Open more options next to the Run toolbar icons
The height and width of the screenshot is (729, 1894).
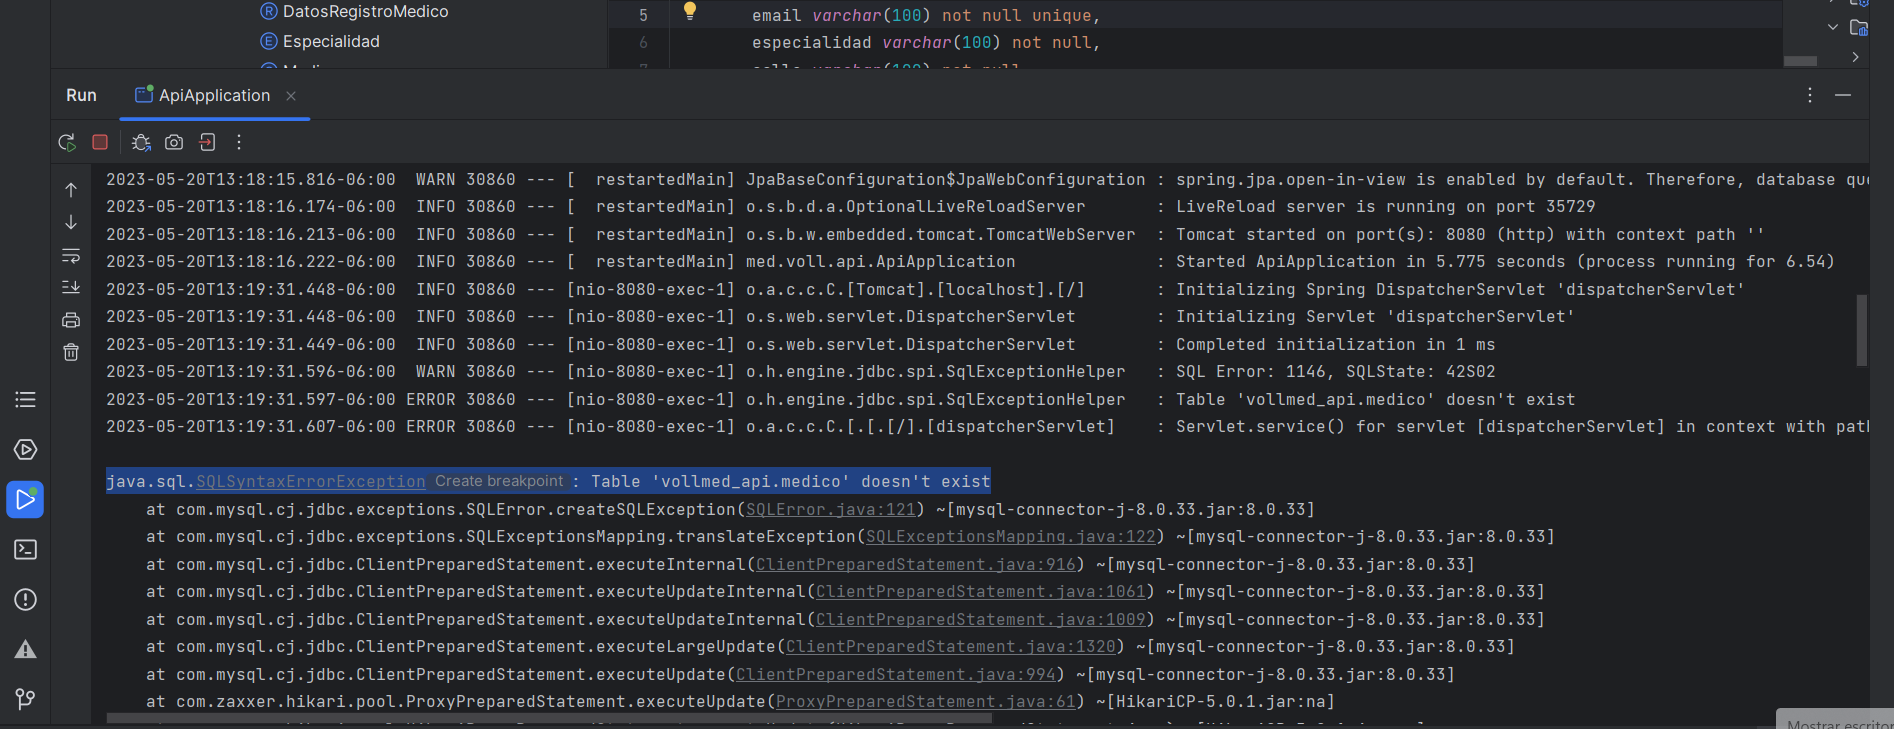tap(239, 142)
